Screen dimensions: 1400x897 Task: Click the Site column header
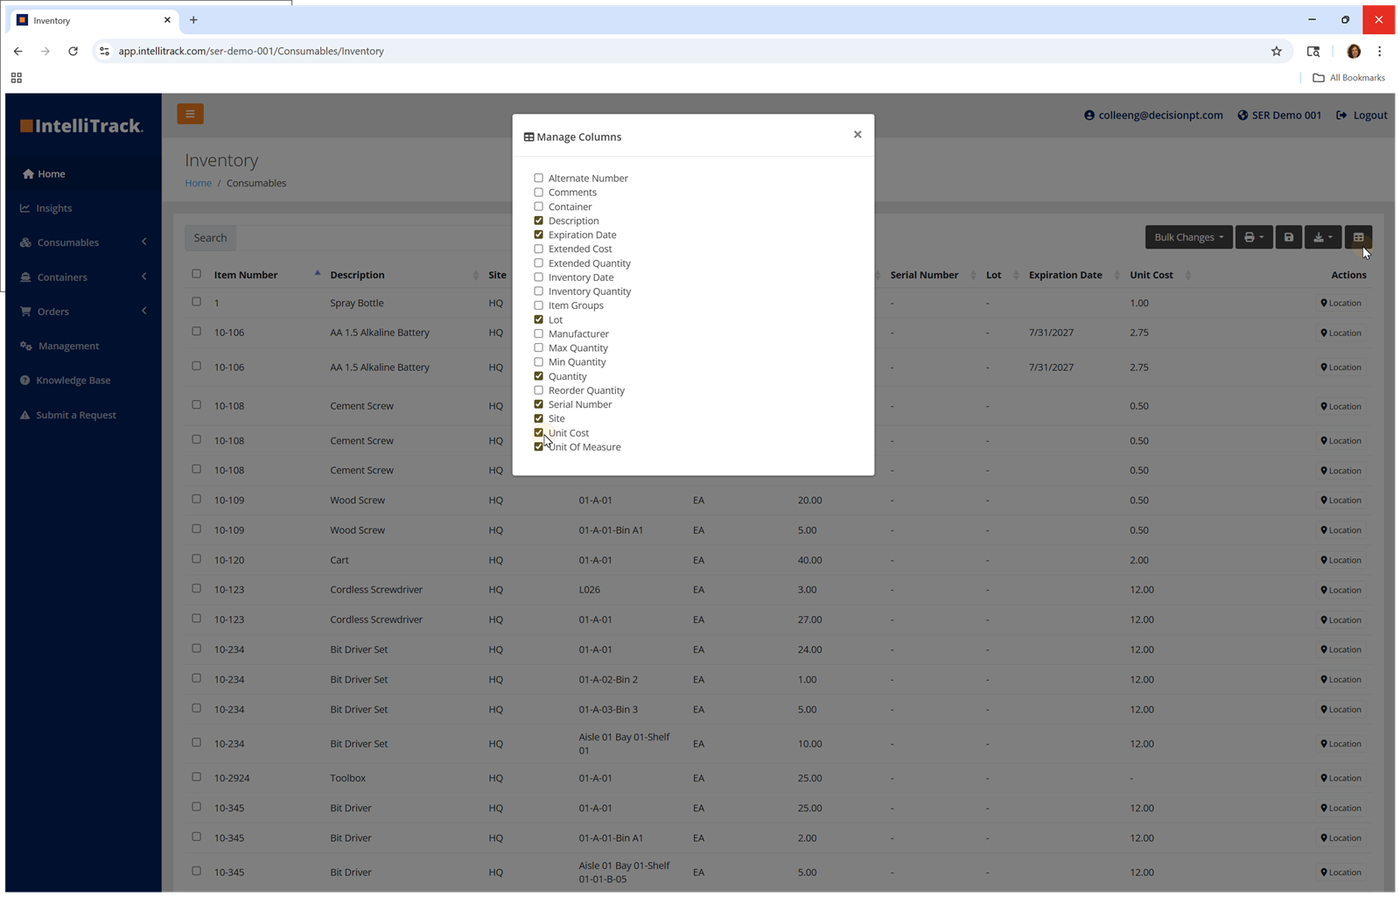[x=497, y=275]
